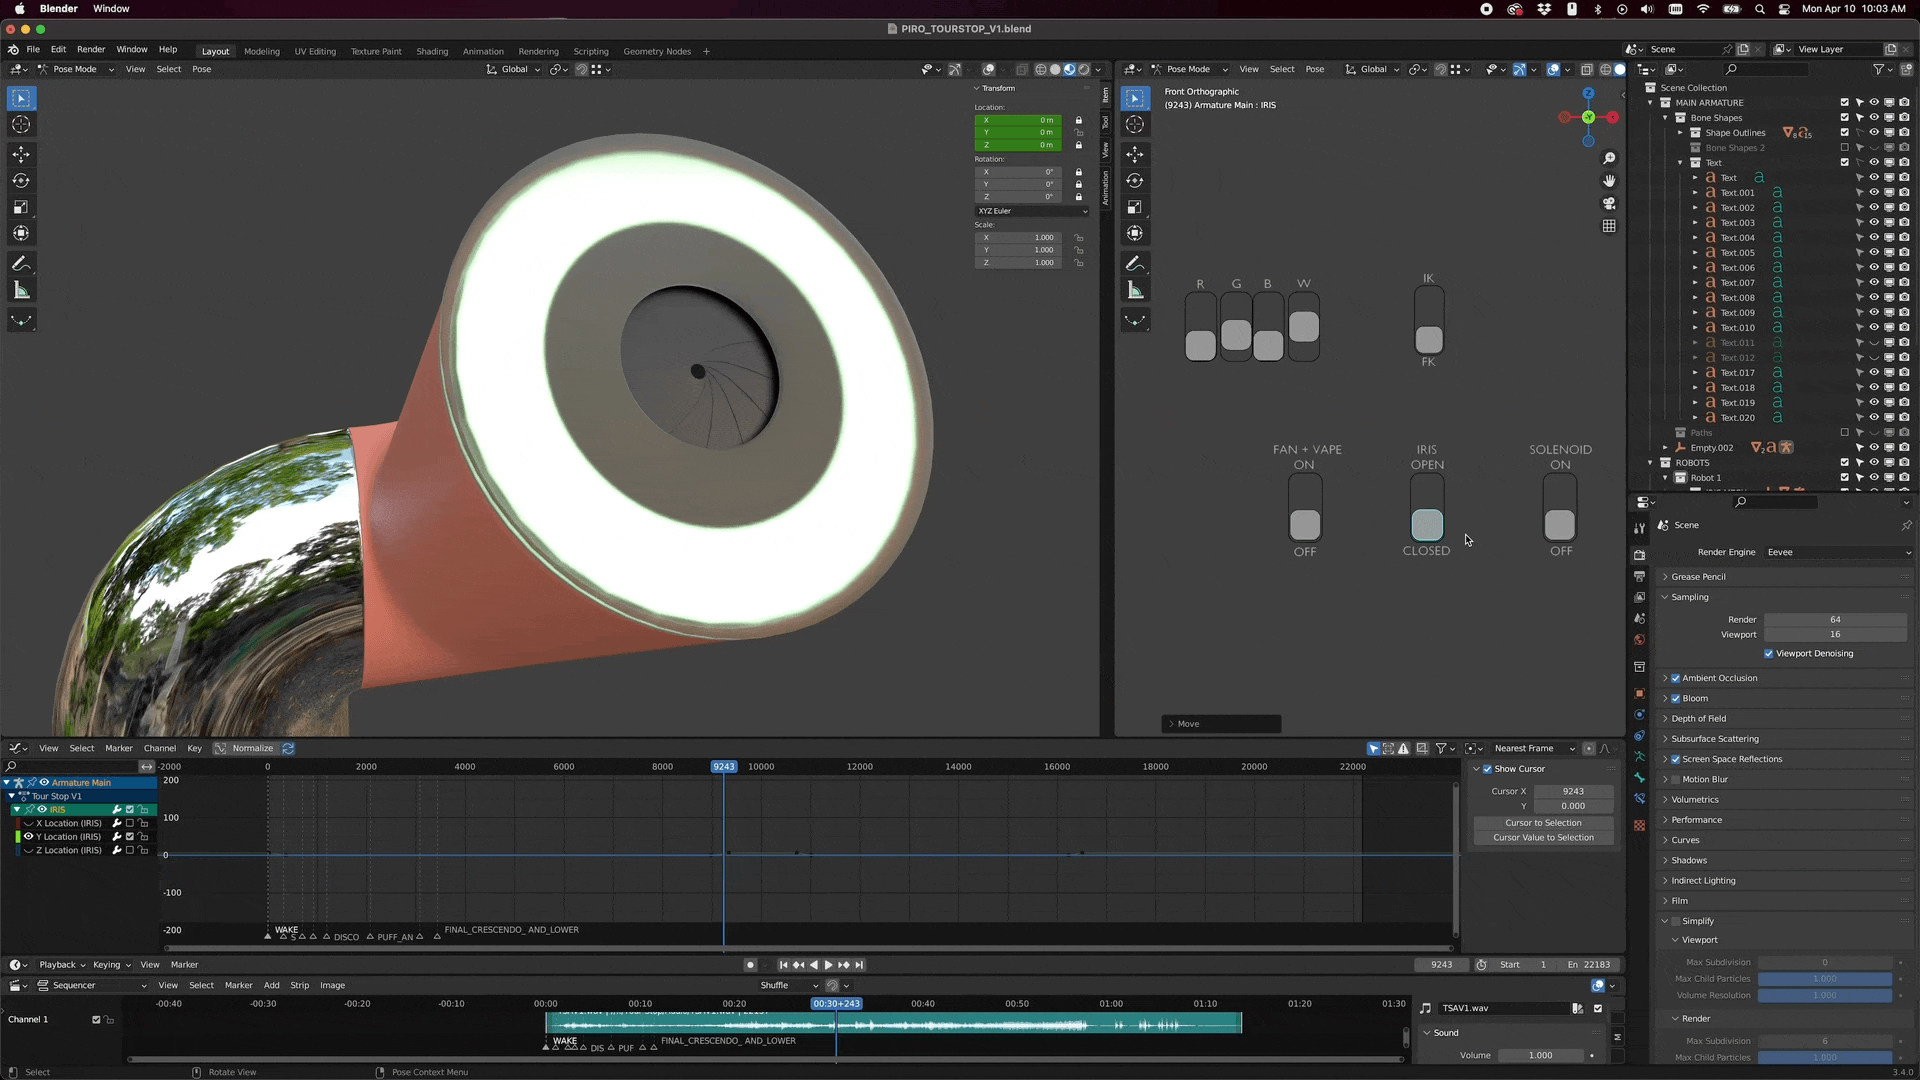Switch to the Shading workspace tab
This screenshot has height=1080, width=1920.
(x=432, y=51)
